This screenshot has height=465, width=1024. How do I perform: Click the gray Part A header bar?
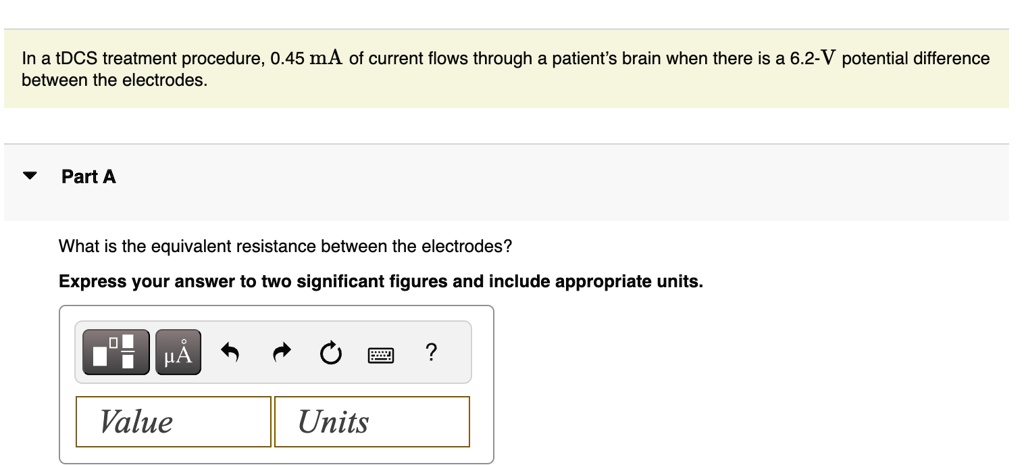(x=506, y=182)
